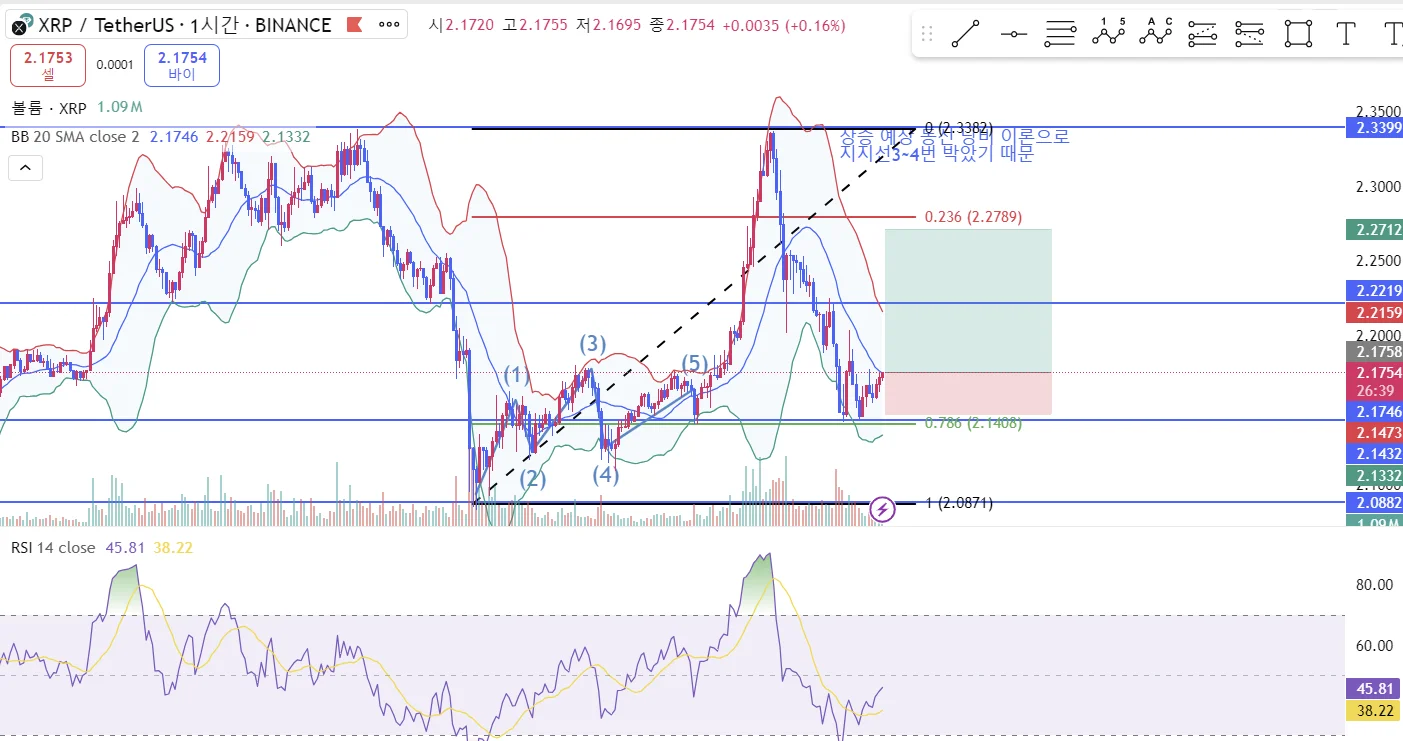This screenshot has width=1403, height=741.
Task: Choose the Rectangle shape tool
Action: point(1298,34)
